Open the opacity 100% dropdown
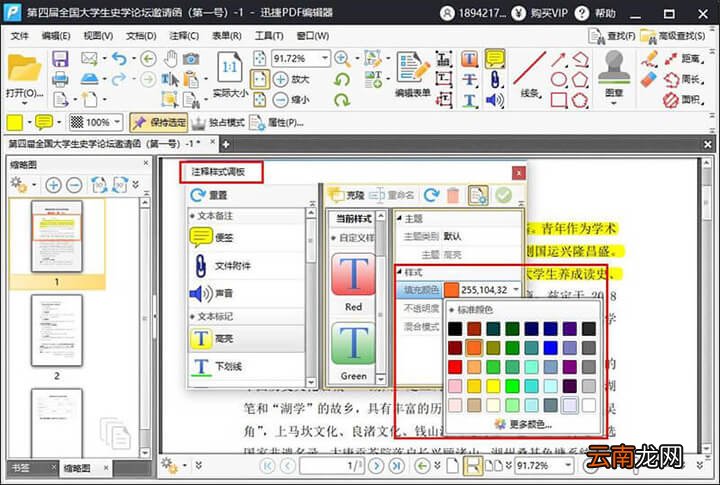This screenshot has height=485, width=720. [x=118, y=122]
